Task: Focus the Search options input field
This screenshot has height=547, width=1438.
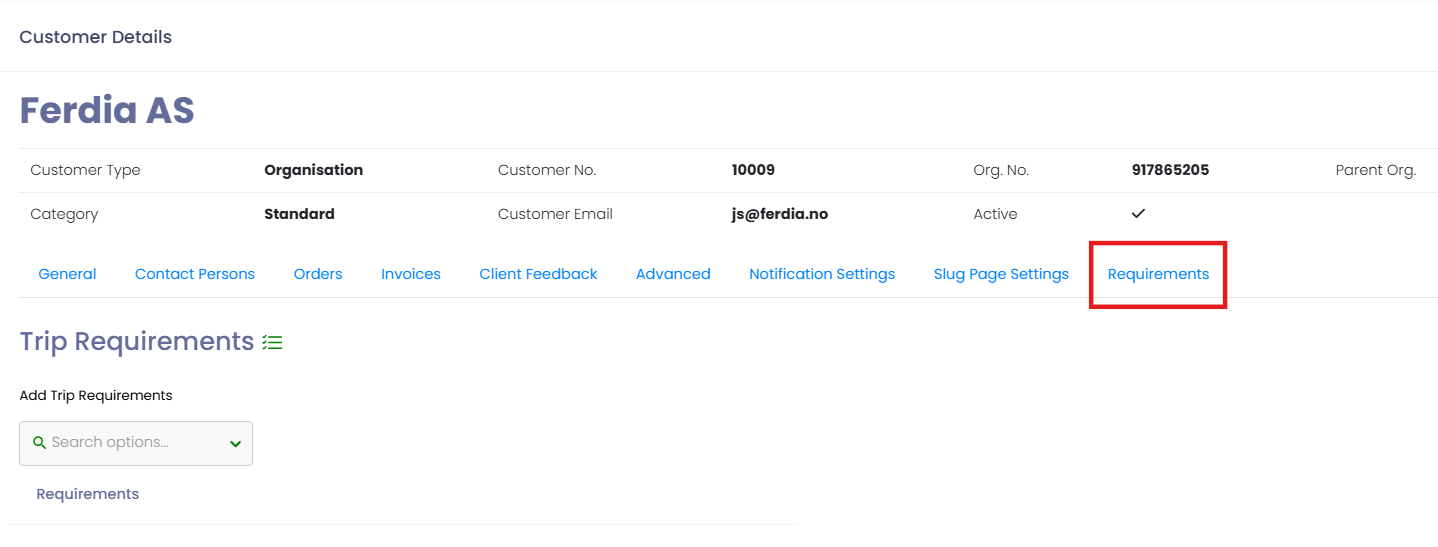Action: tap(130, 442)
